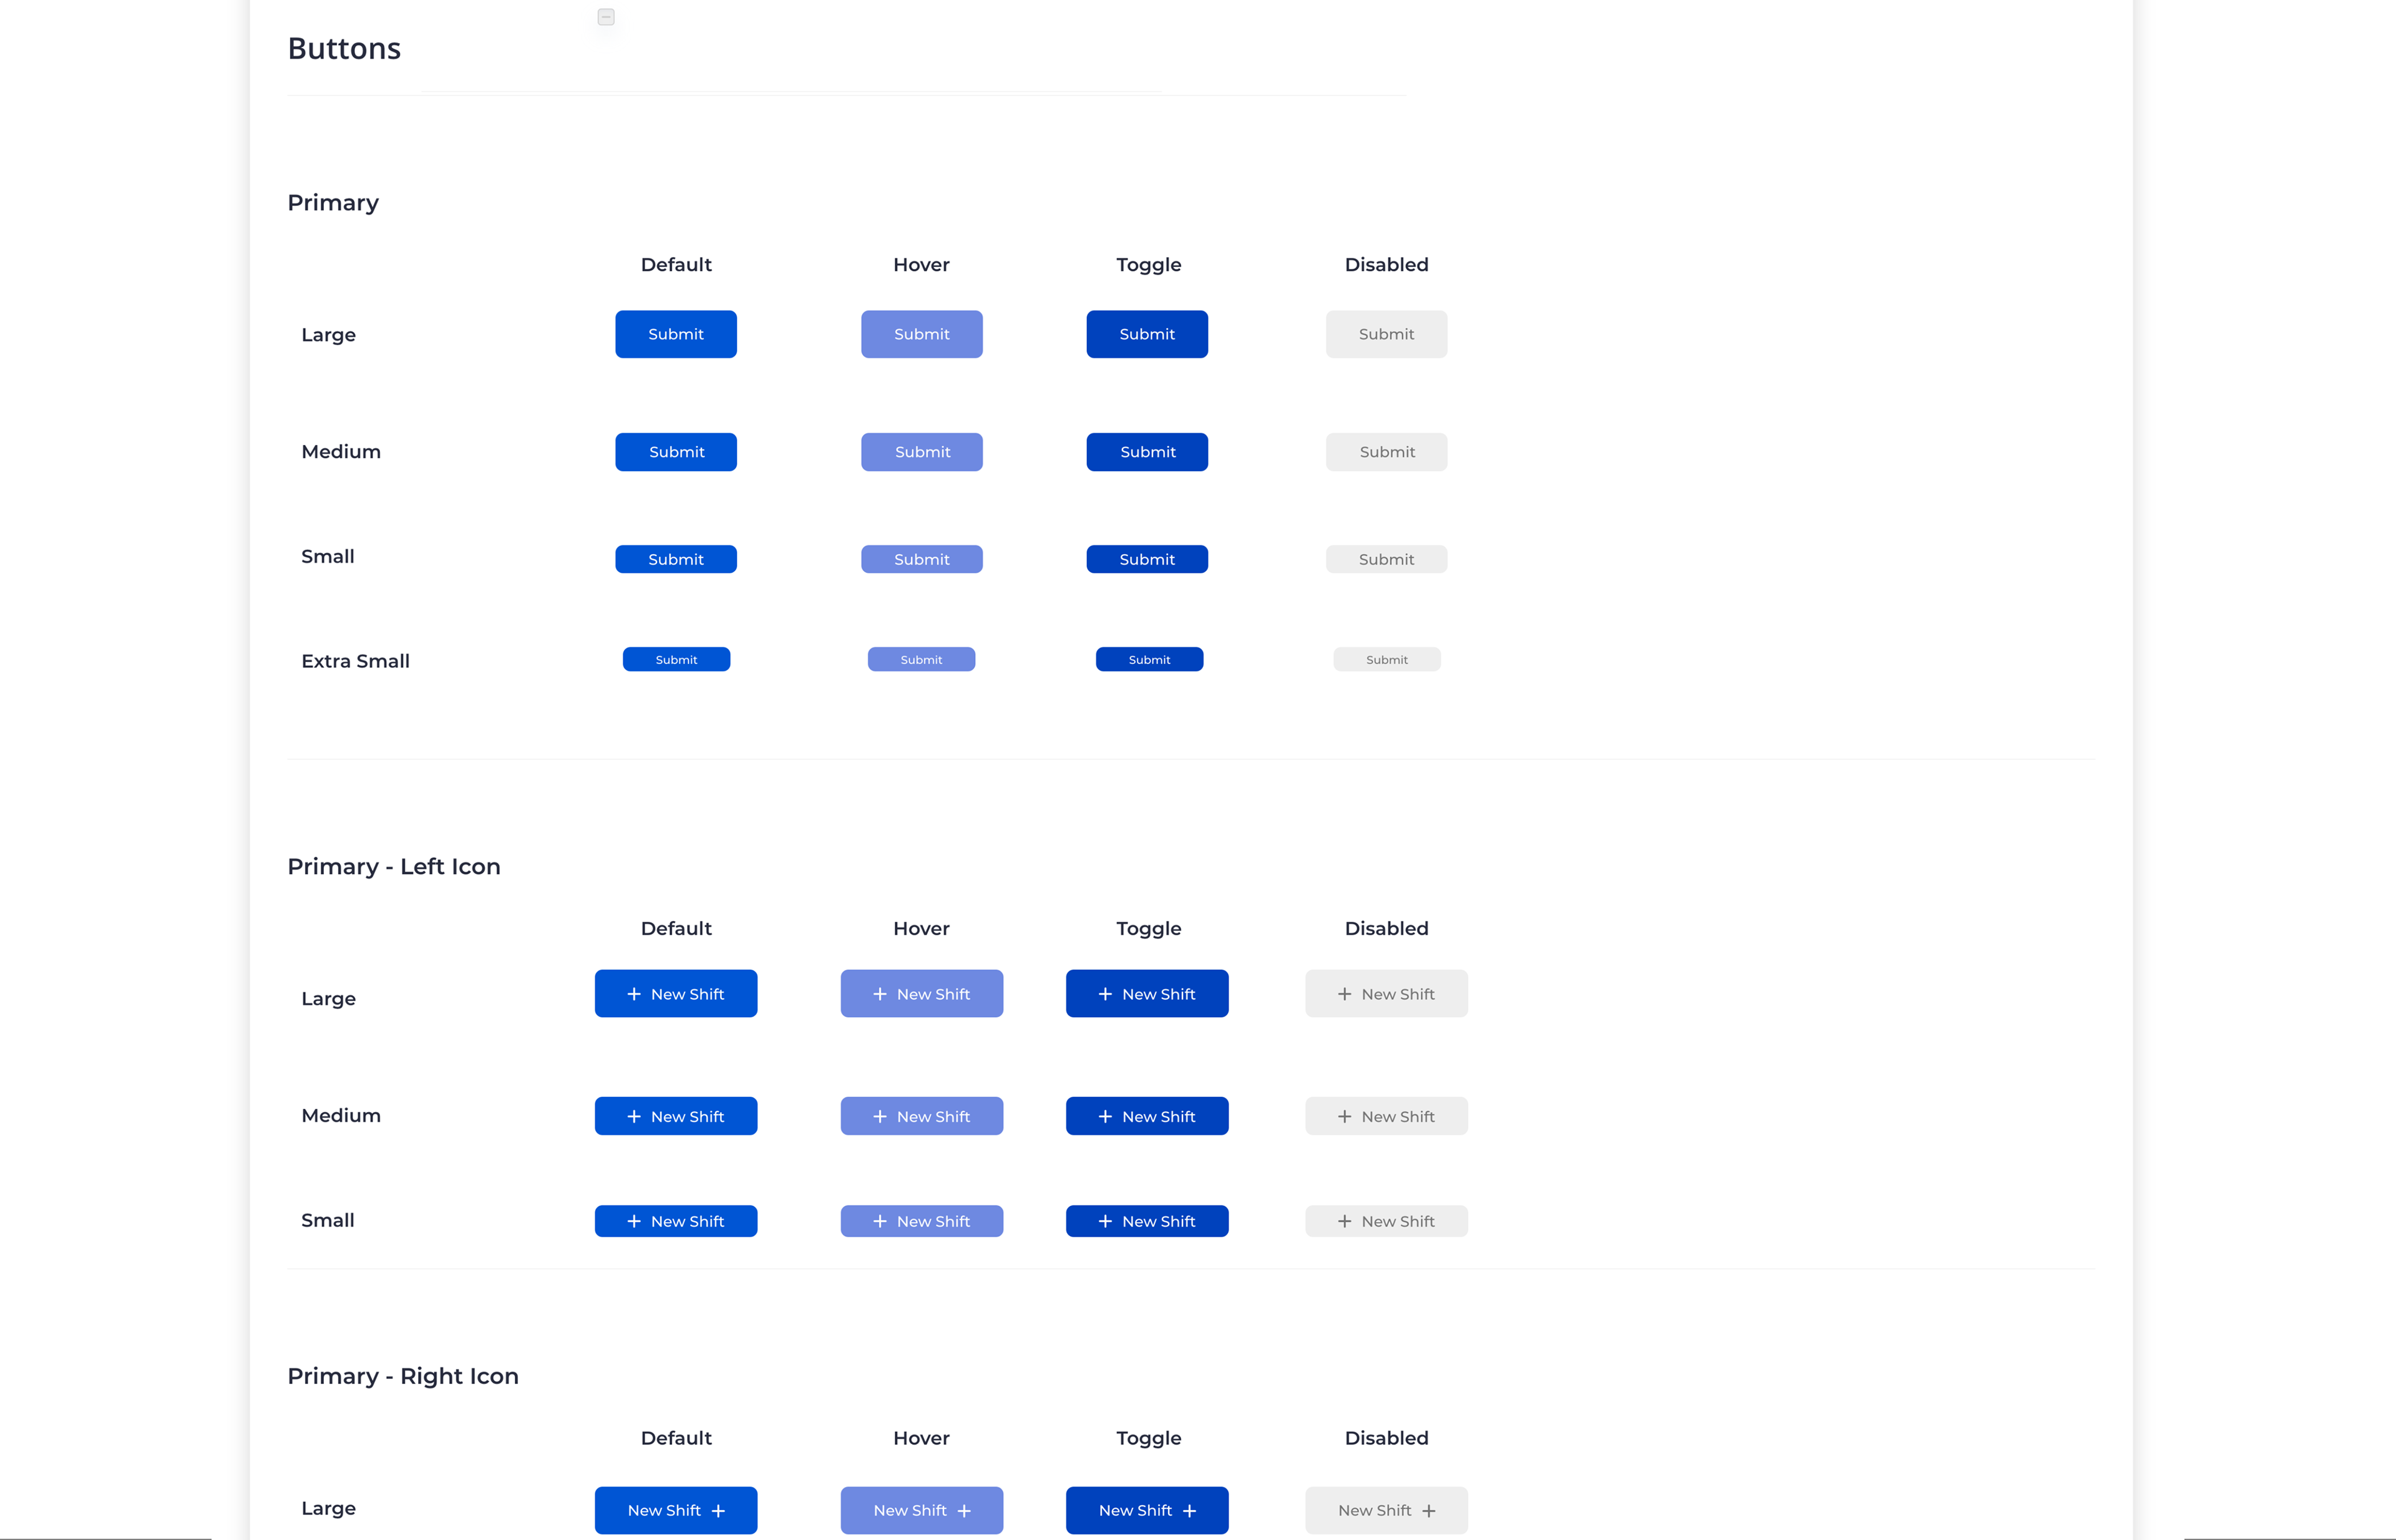
Task: Select the Primary Large Toggle Submit button
Action: click(x=1147, y=334)
